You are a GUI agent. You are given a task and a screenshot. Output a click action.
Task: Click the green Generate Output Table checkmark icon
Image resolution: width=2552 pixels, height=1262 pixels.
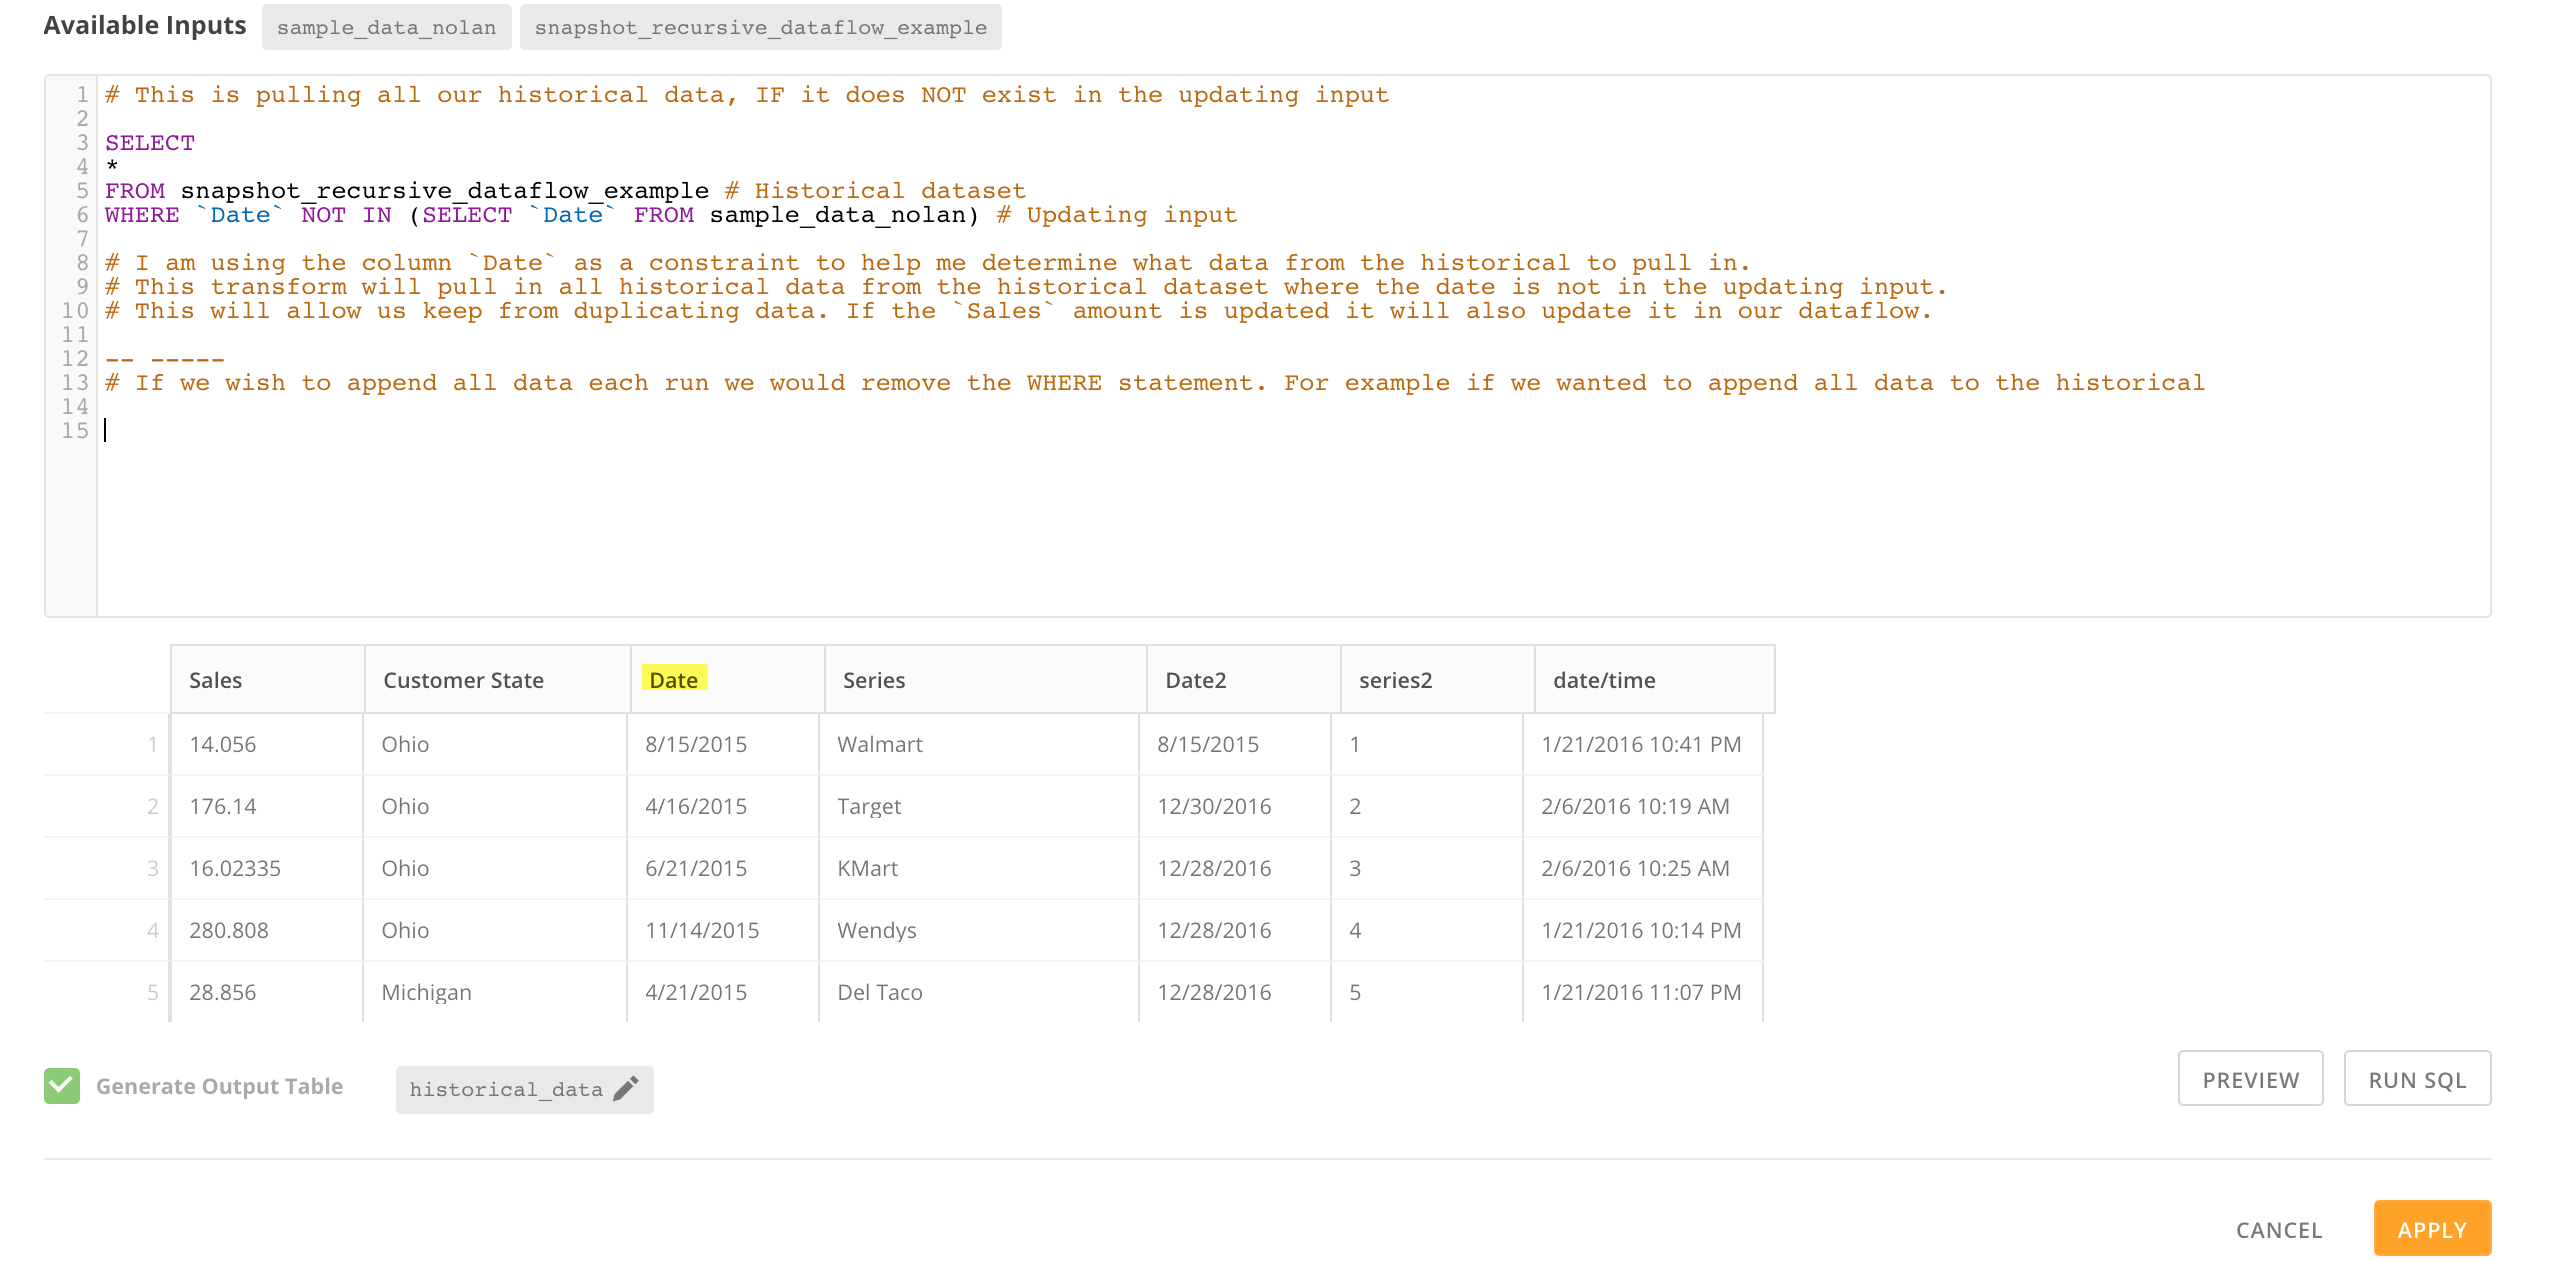[x=61, y=1086]
